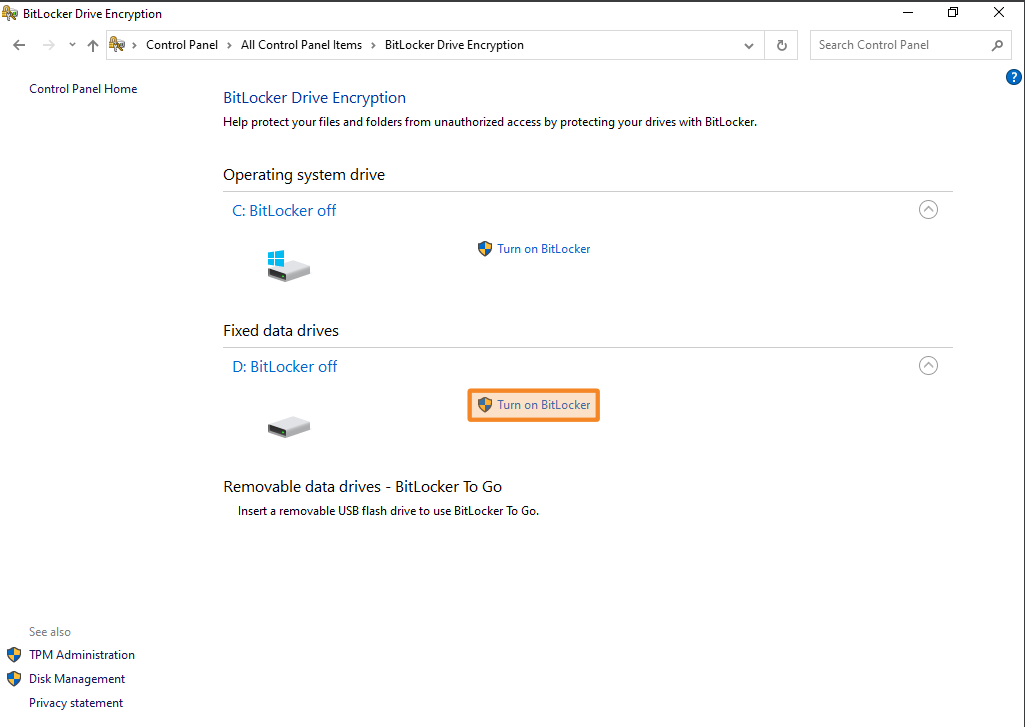Collapse the D: drive section chevron

(928, 366)
